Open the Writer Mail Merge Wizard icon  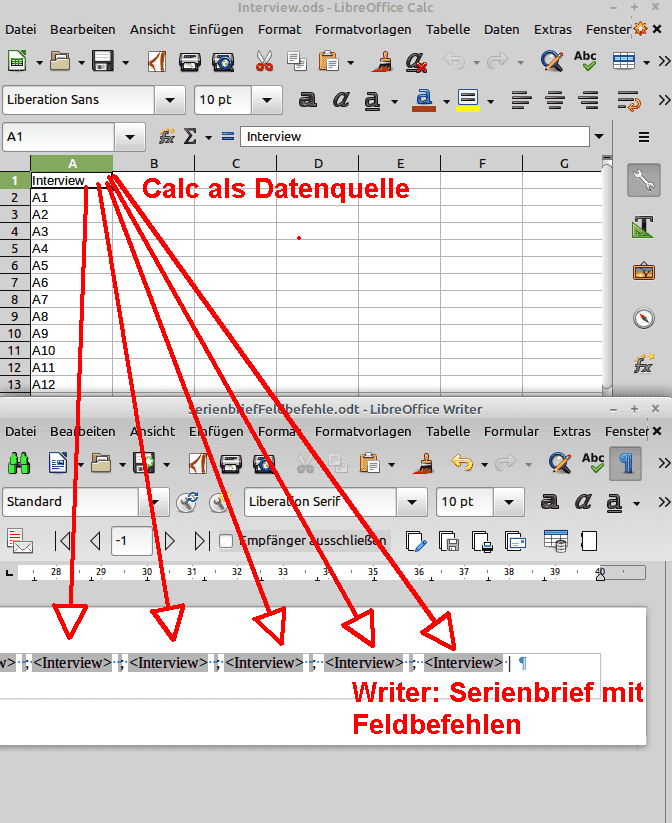click(20, 541)
